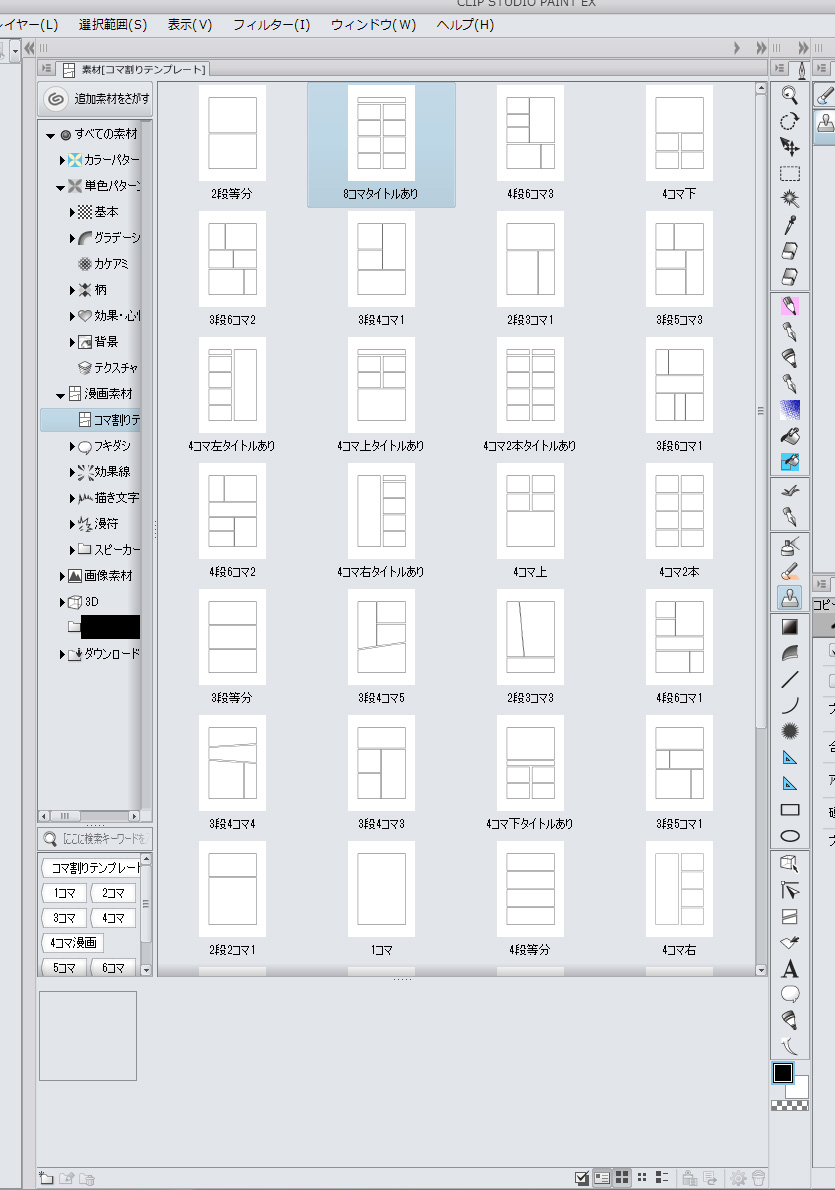Switch to large thumbnail grid view
Viewport: 835px width, 1190px height.
(x=622, y=1178)
